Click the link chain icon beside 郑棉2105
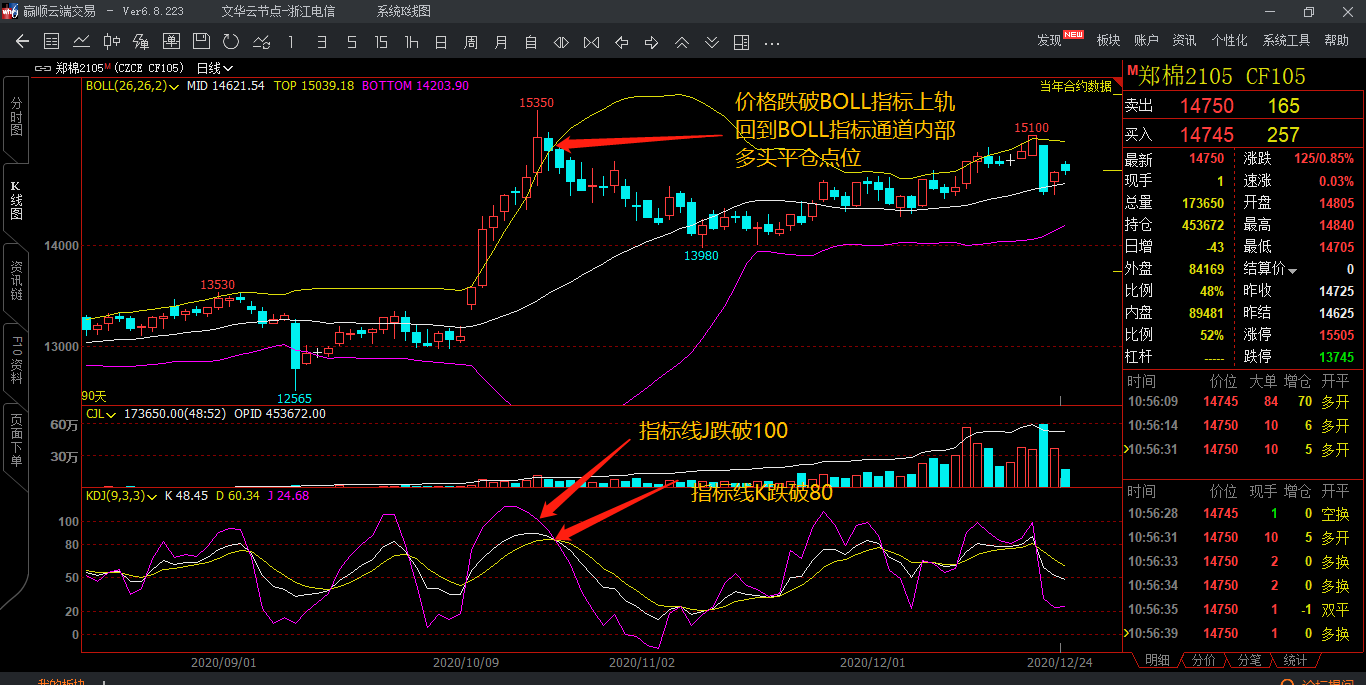Screen dimensions: 1366x685 point(42,68)
